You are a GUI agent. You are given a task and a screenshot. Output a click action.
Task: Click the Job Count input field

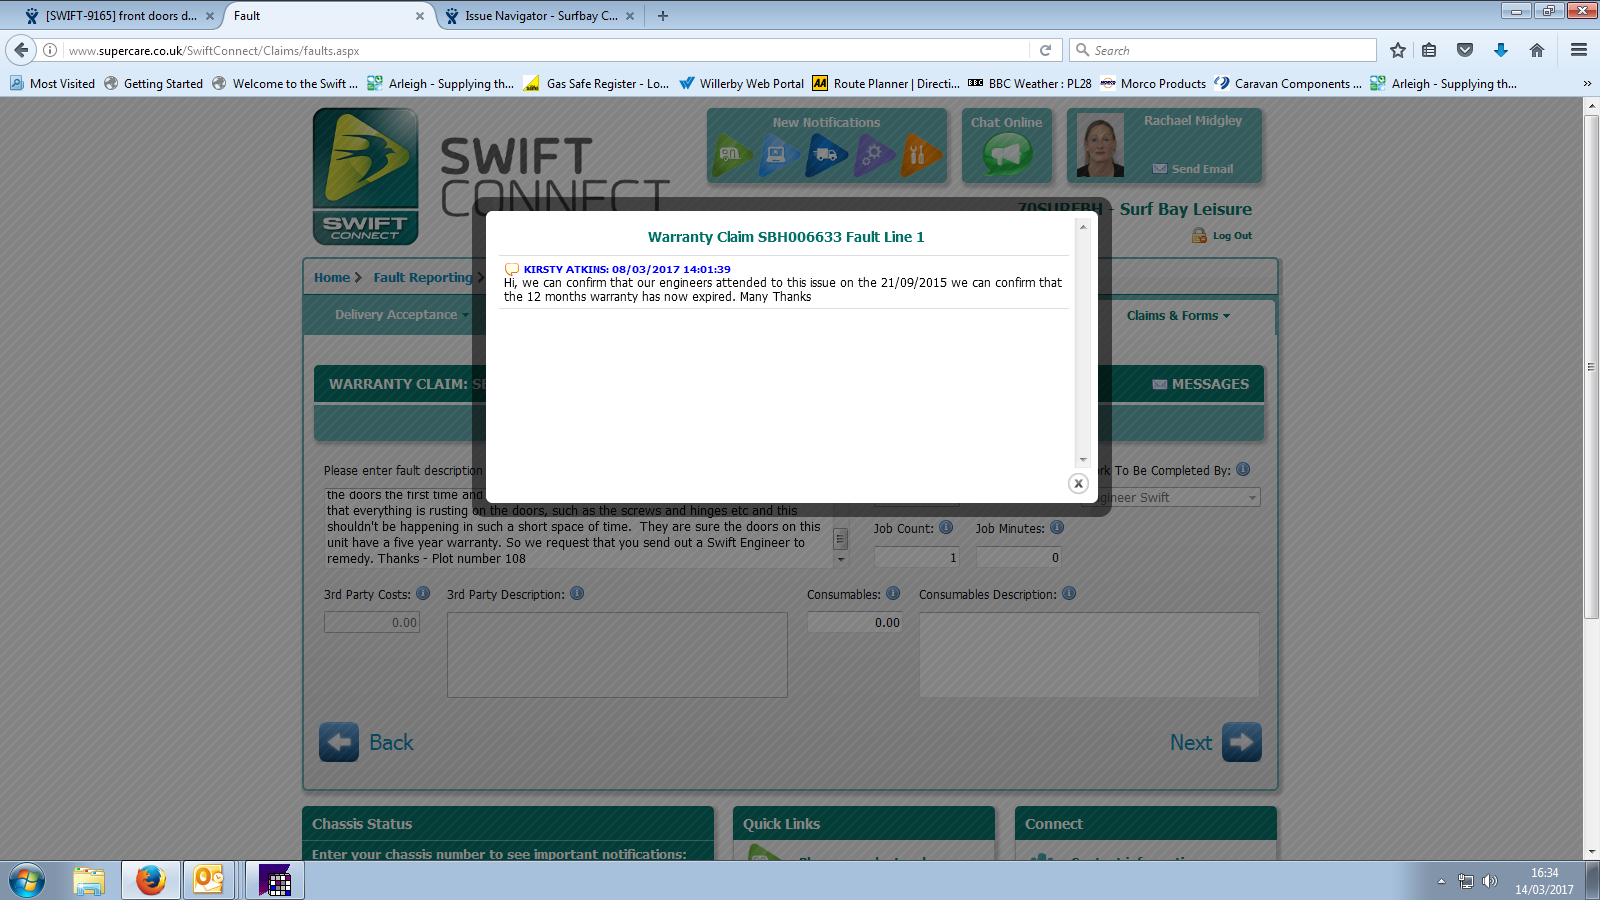[917, 558]
